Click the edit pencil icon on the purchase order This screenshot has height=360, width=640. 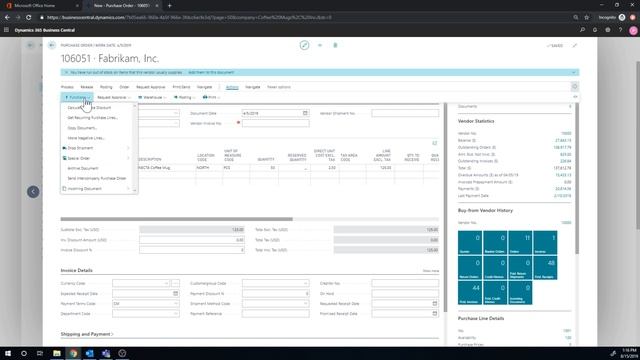[x=304, y=45]
